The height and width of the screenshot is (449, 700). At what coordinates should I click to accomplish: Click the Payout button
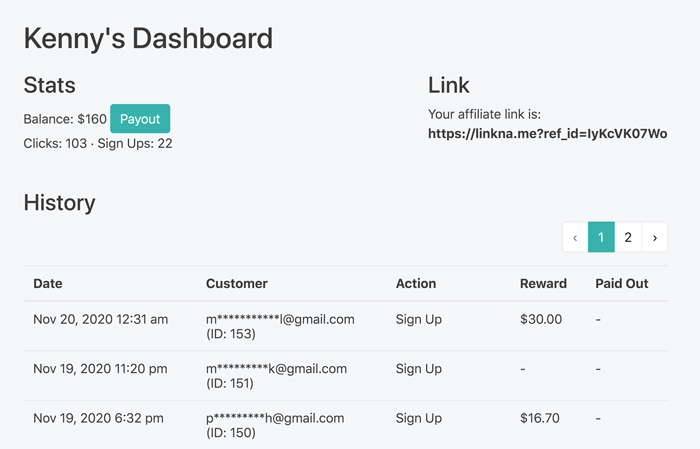140,119
